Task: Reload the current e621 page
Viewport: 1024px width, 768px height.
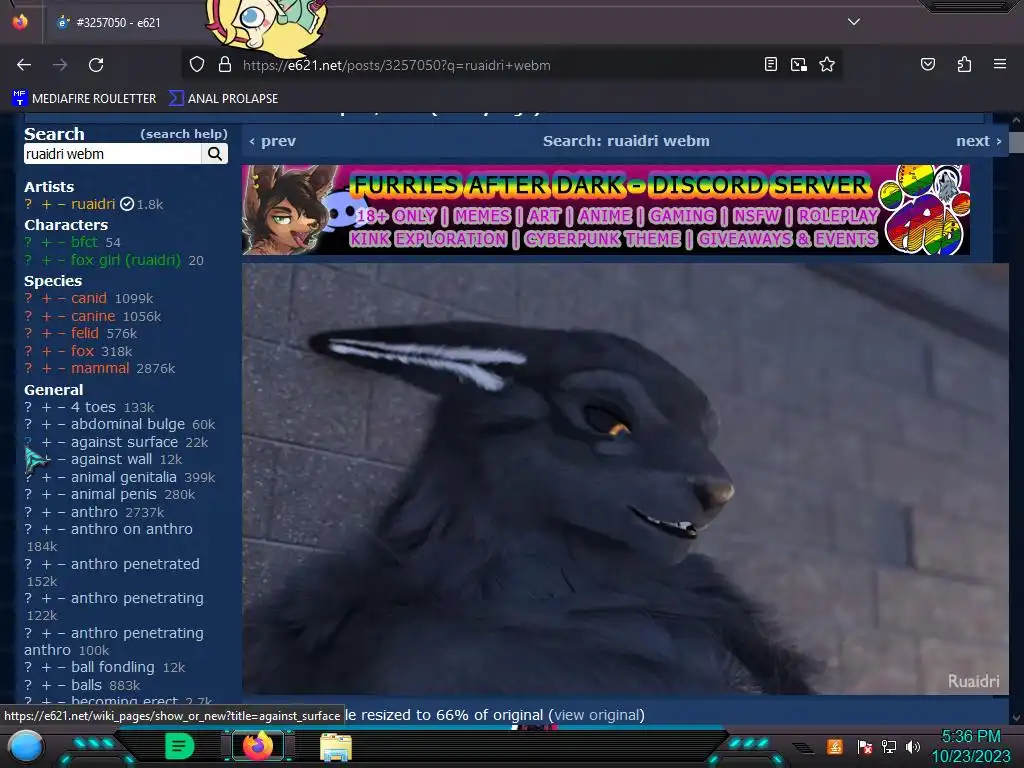Action: click(x=96, y=65)
